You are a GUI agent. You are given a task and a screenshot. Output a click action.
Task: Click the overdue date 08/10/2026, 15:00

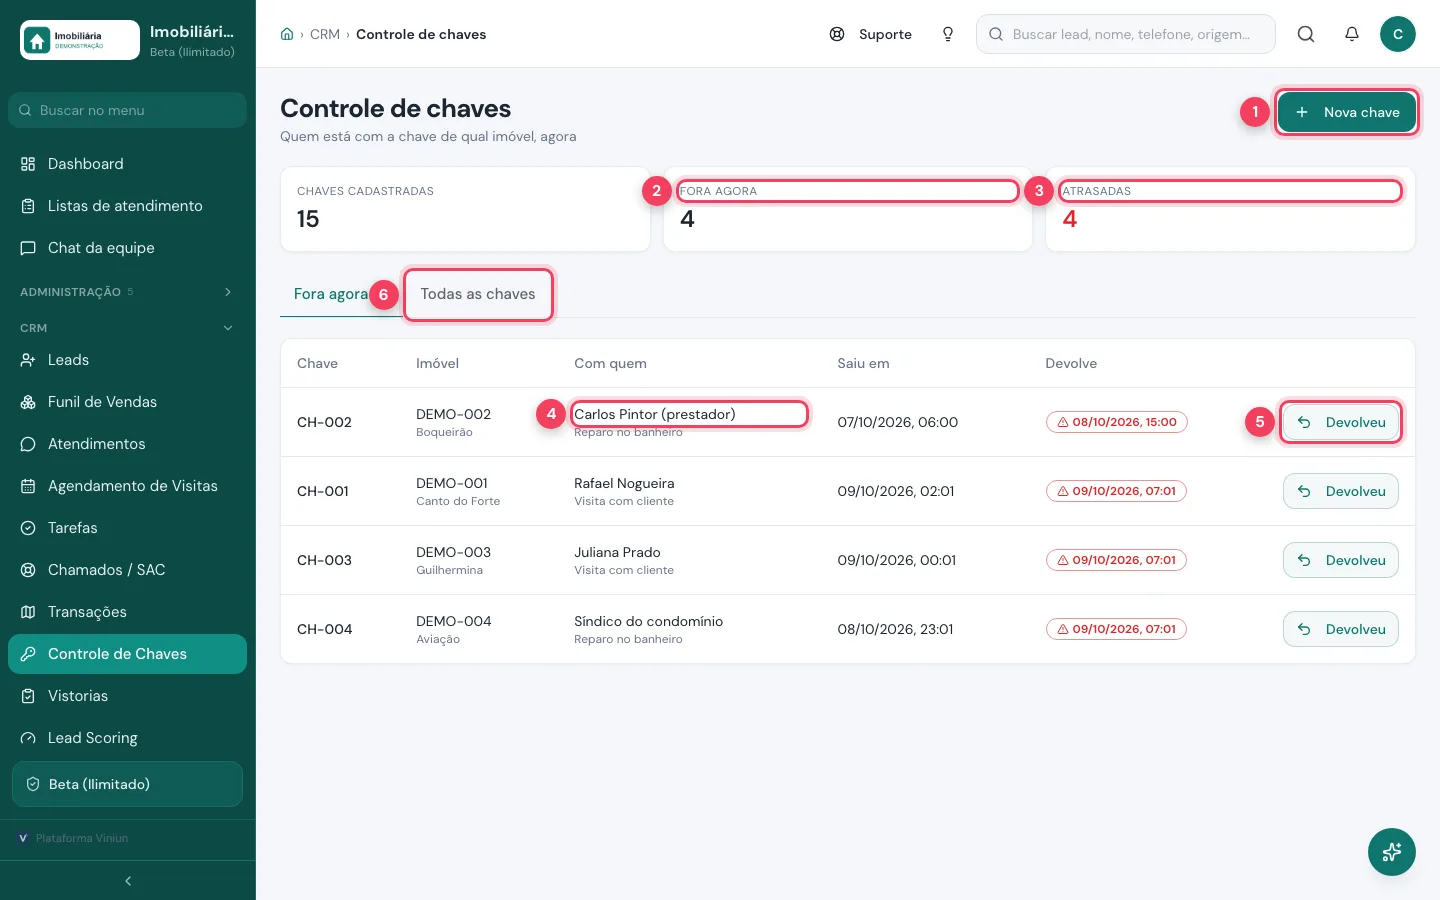(x=1116, y=422)
